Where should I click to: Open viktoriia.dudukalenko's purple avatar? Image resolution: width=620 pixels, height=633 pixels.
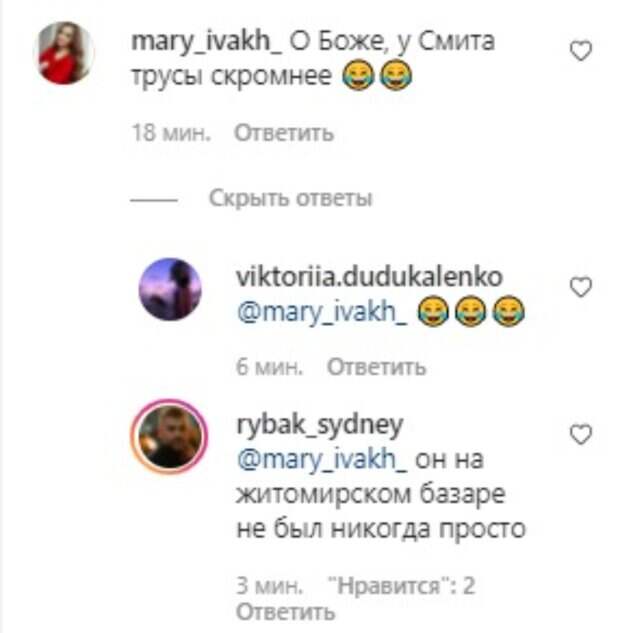[x=170, y=289]
